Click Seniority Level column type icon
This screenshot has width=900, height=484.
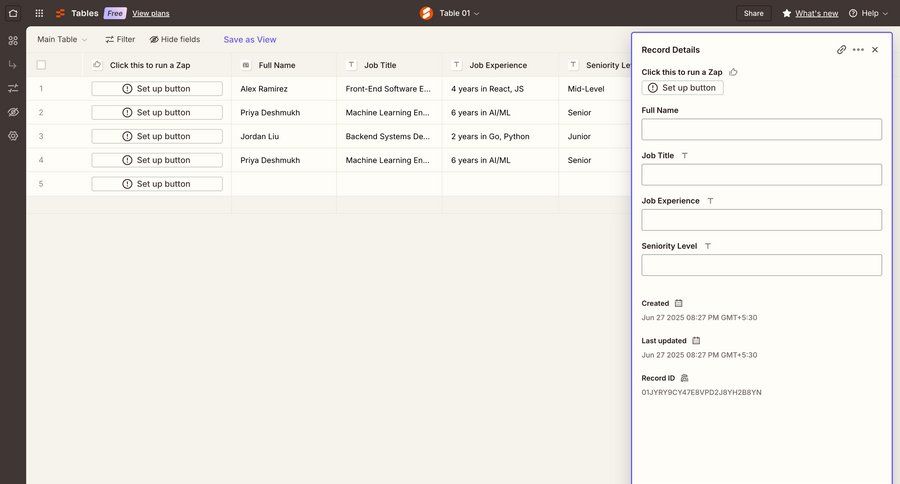(x=573, y=65)
